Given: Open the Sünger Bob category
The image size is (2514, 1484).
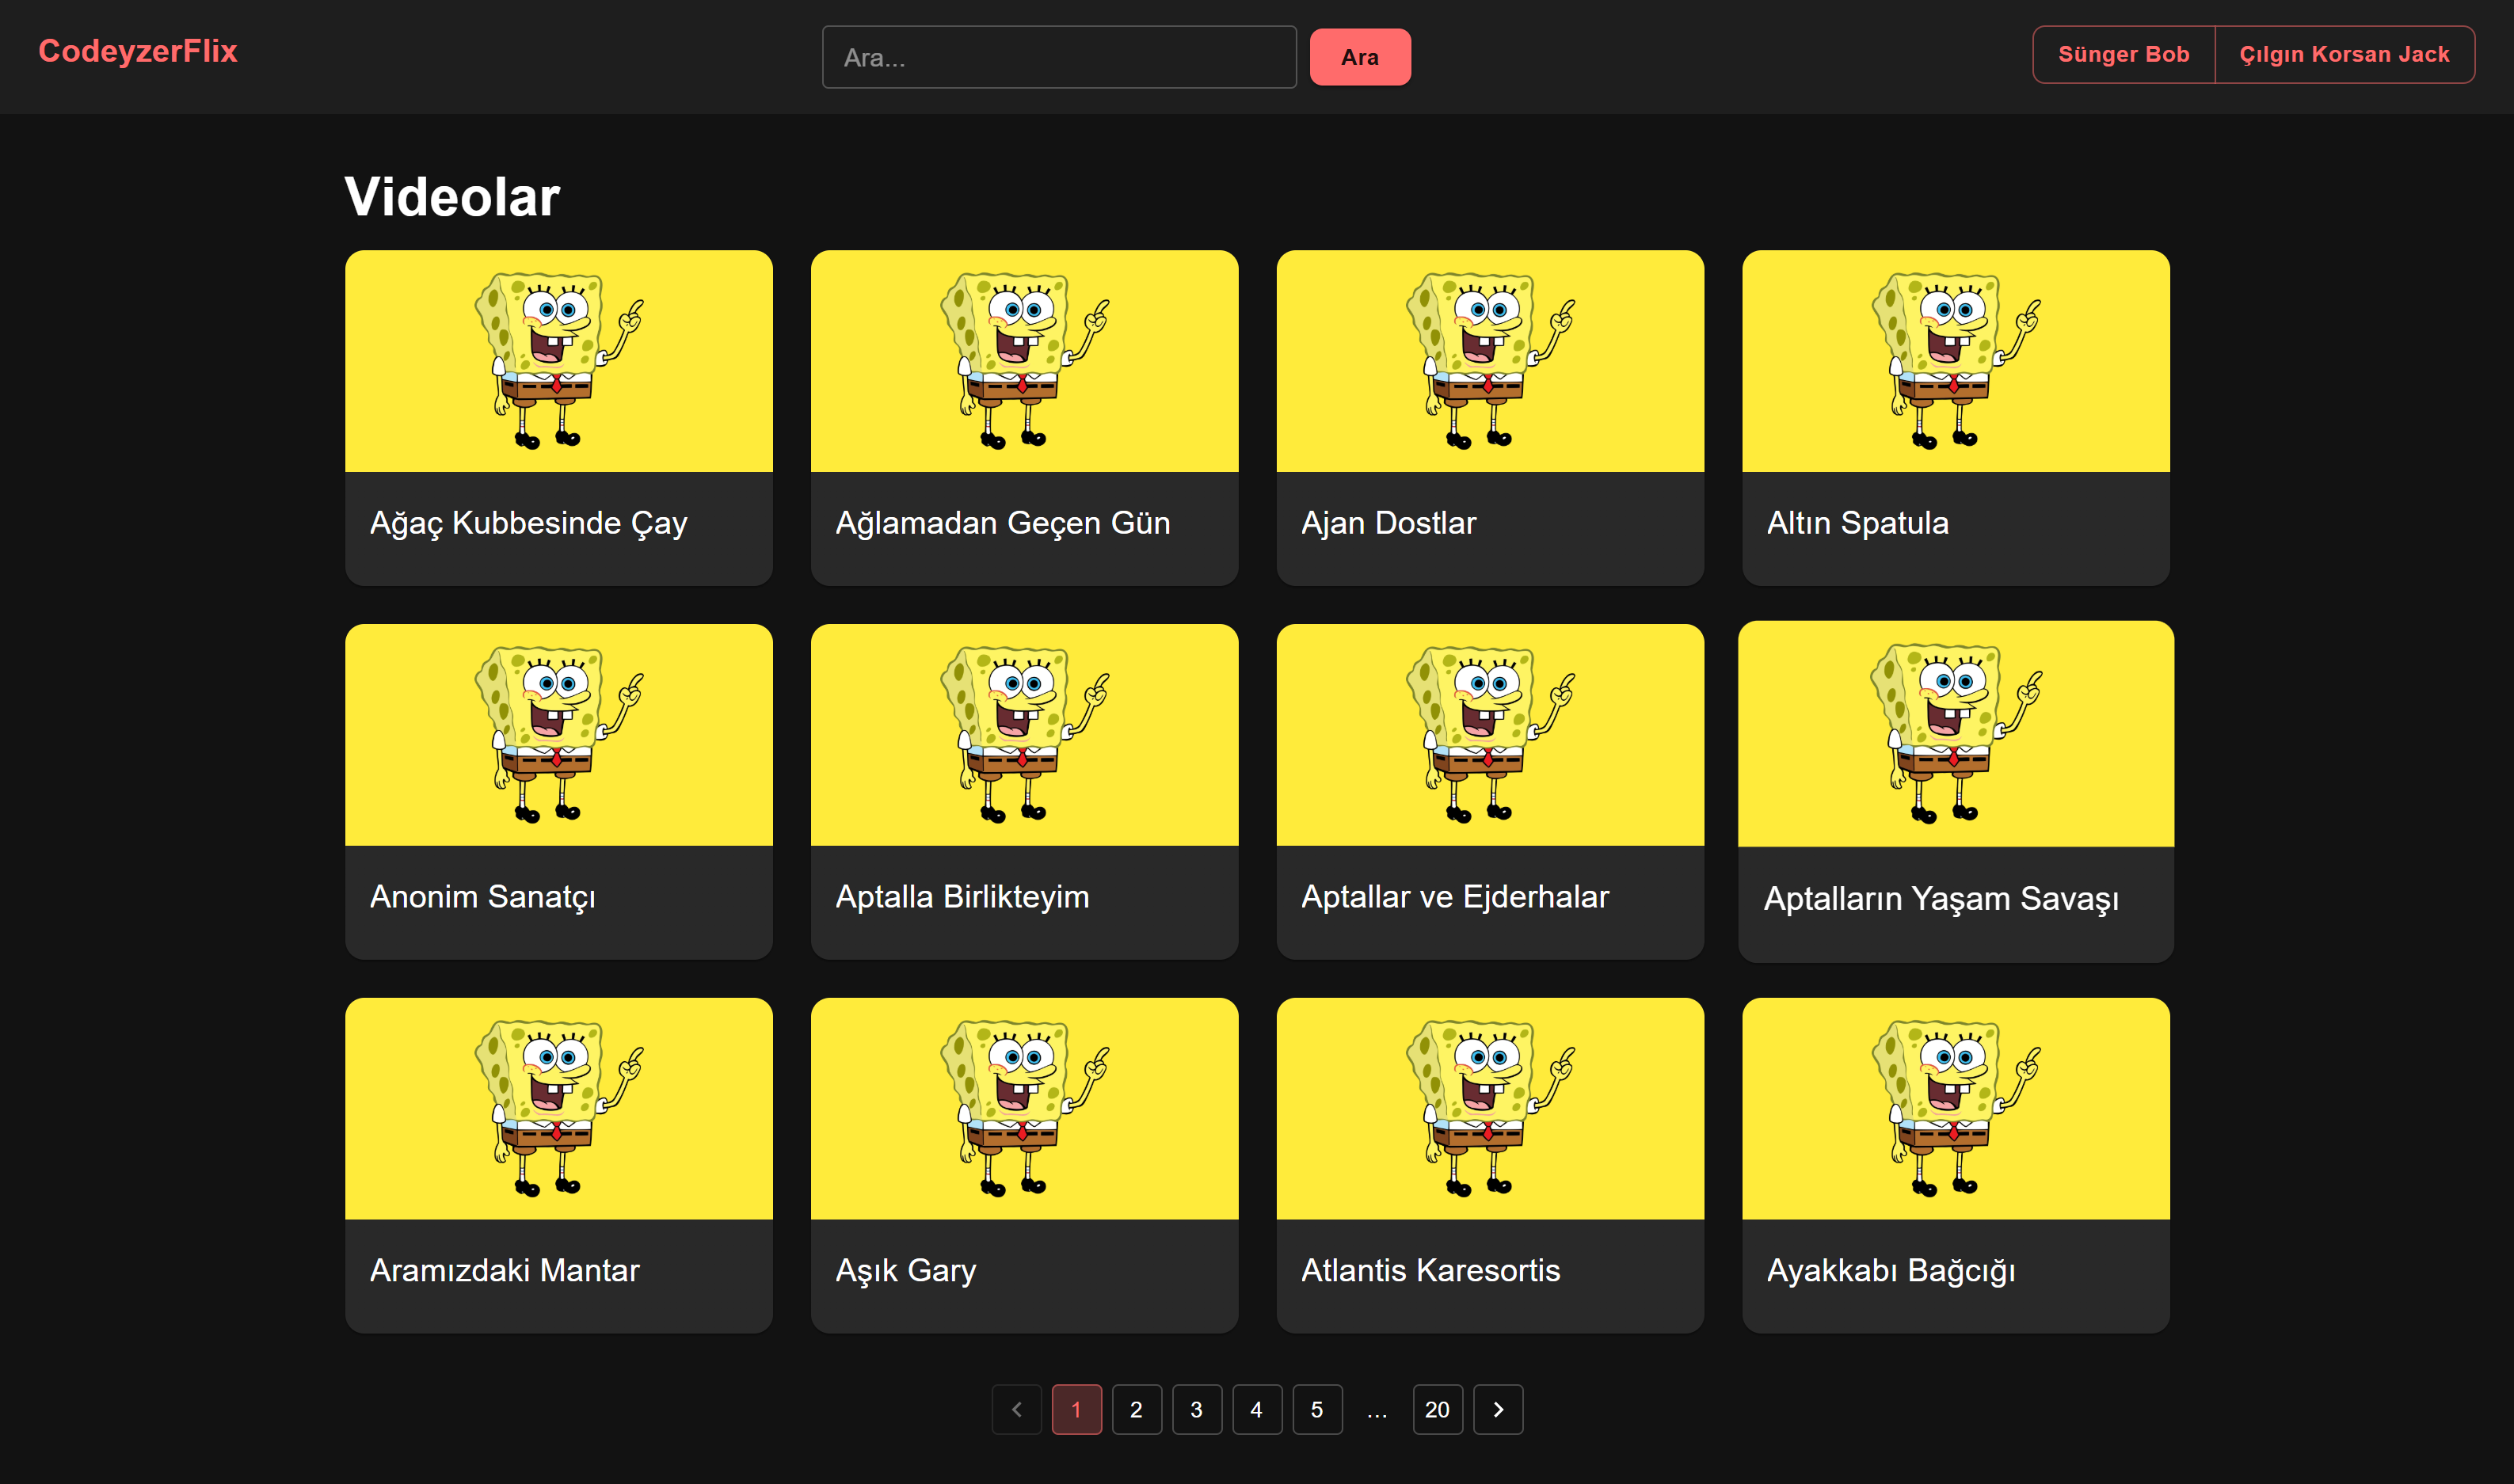Looking at the screenshot, I should click(2123, 54).
